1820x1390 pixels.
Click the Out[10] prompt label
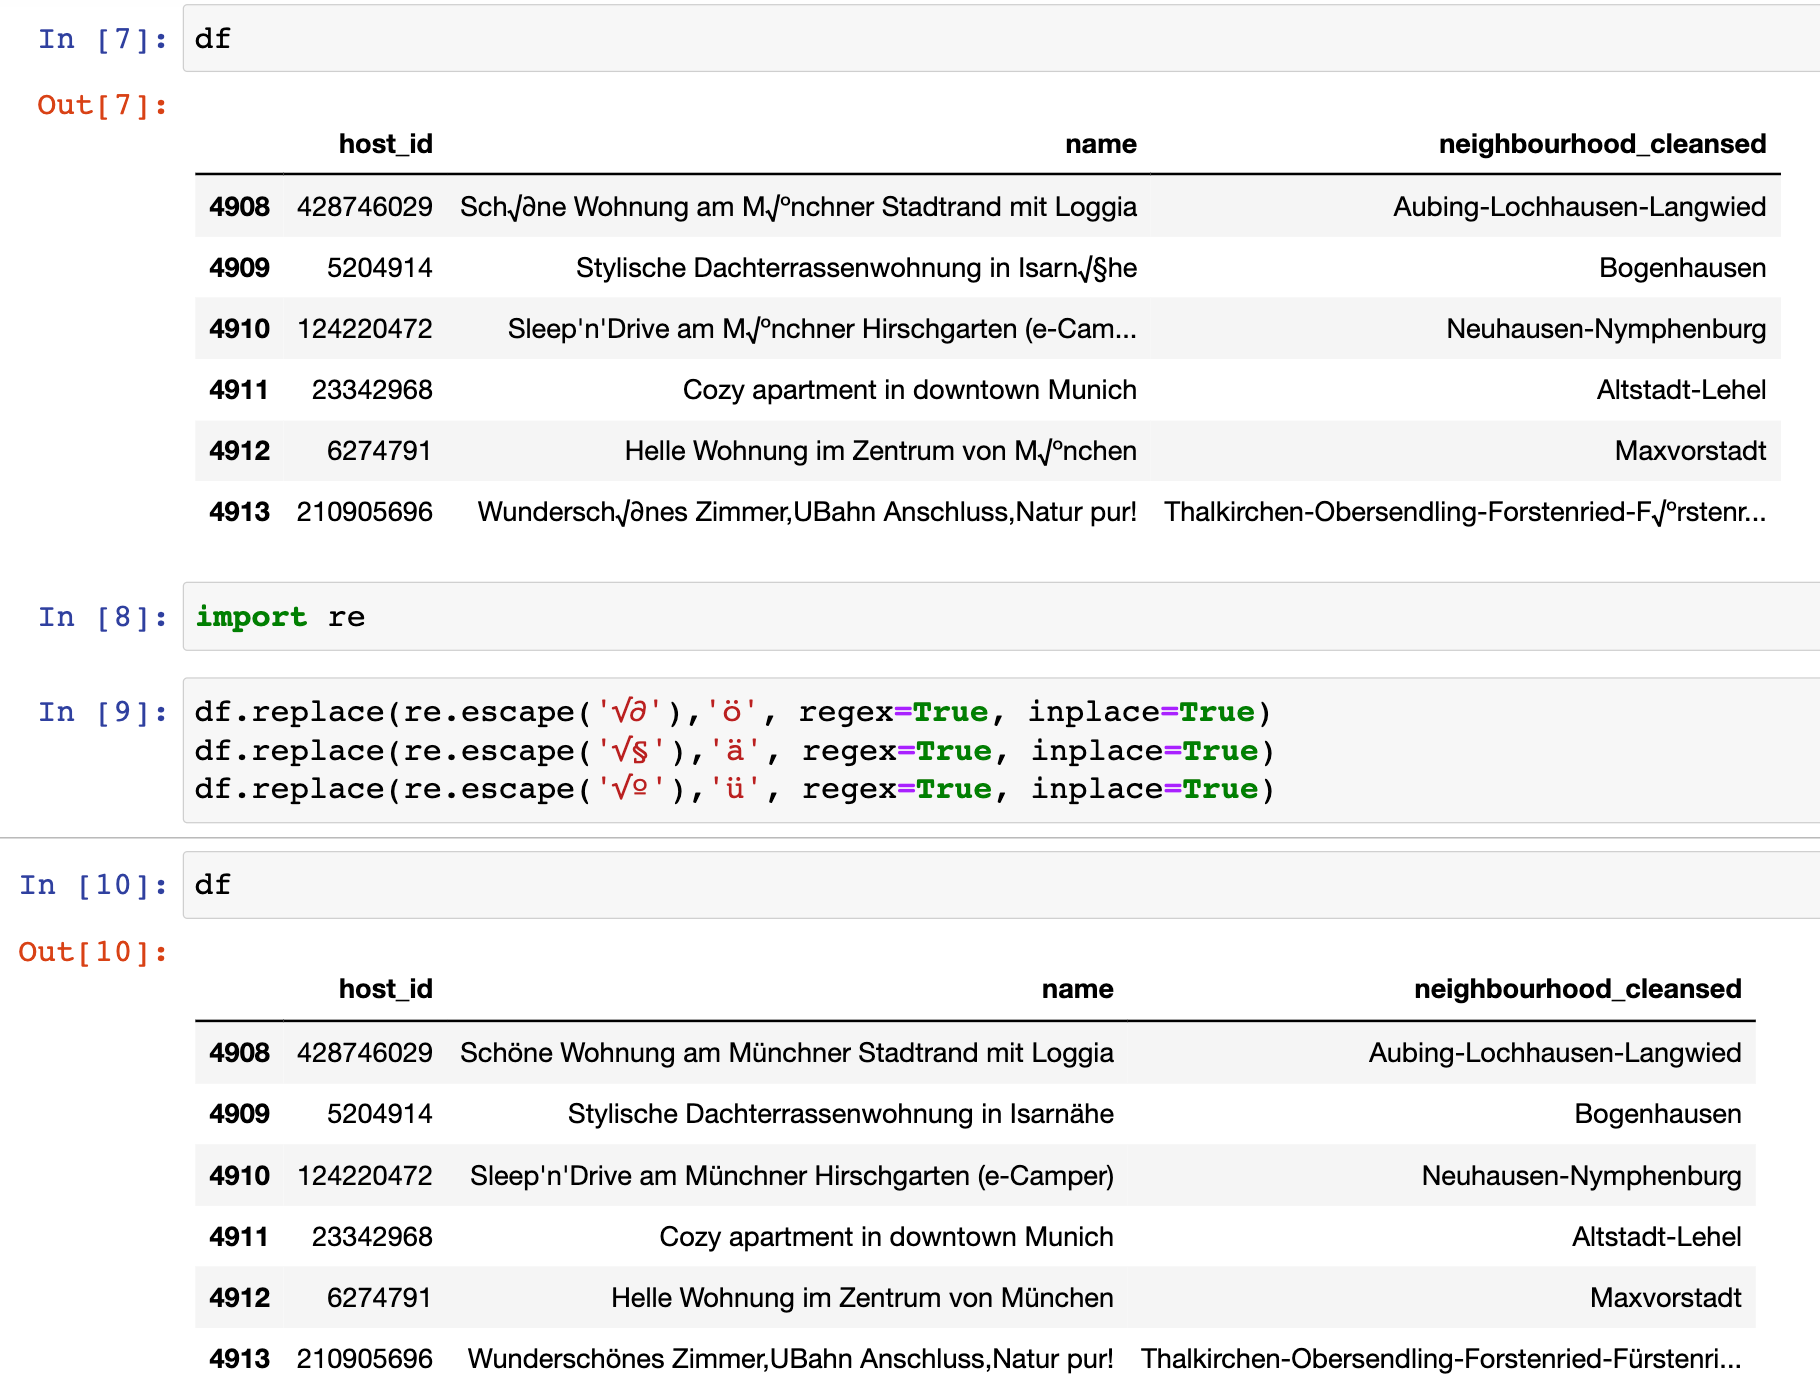click(93, 952)
